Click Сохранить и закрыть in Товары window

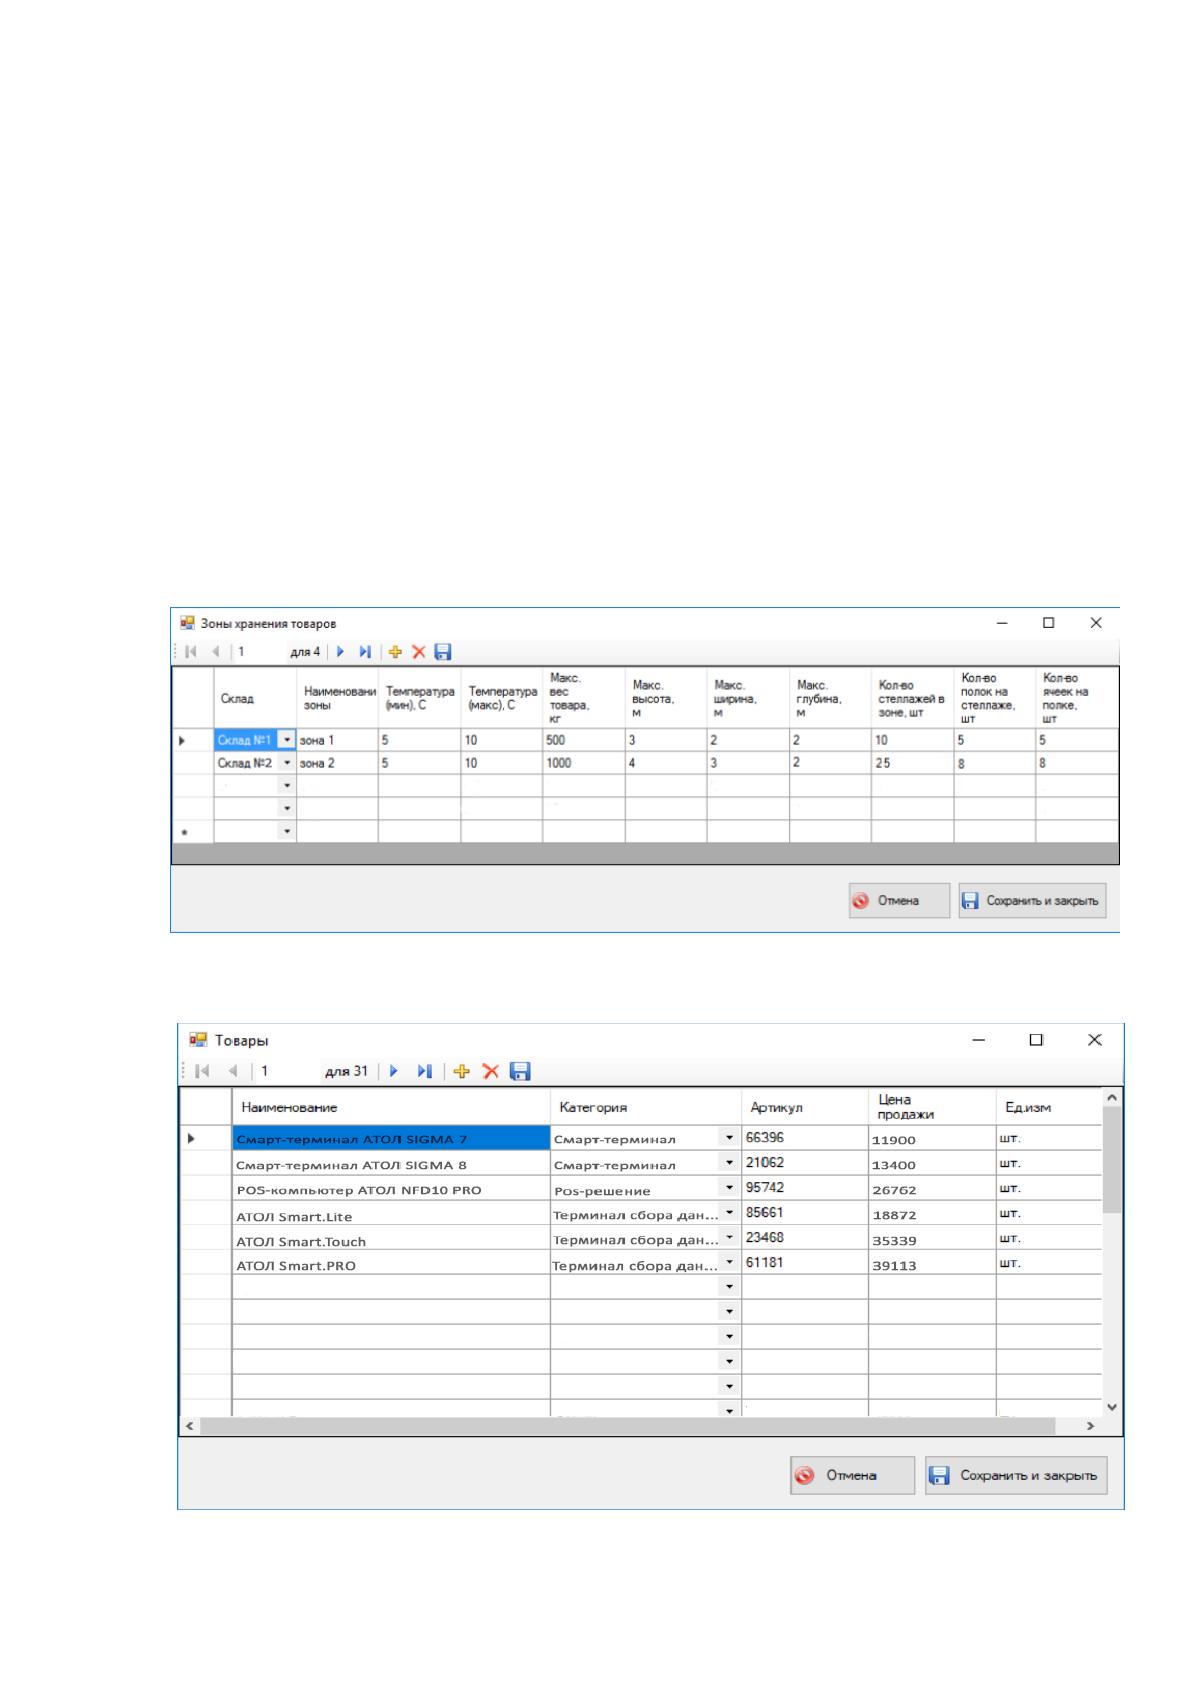(x=1016, y=1475)
